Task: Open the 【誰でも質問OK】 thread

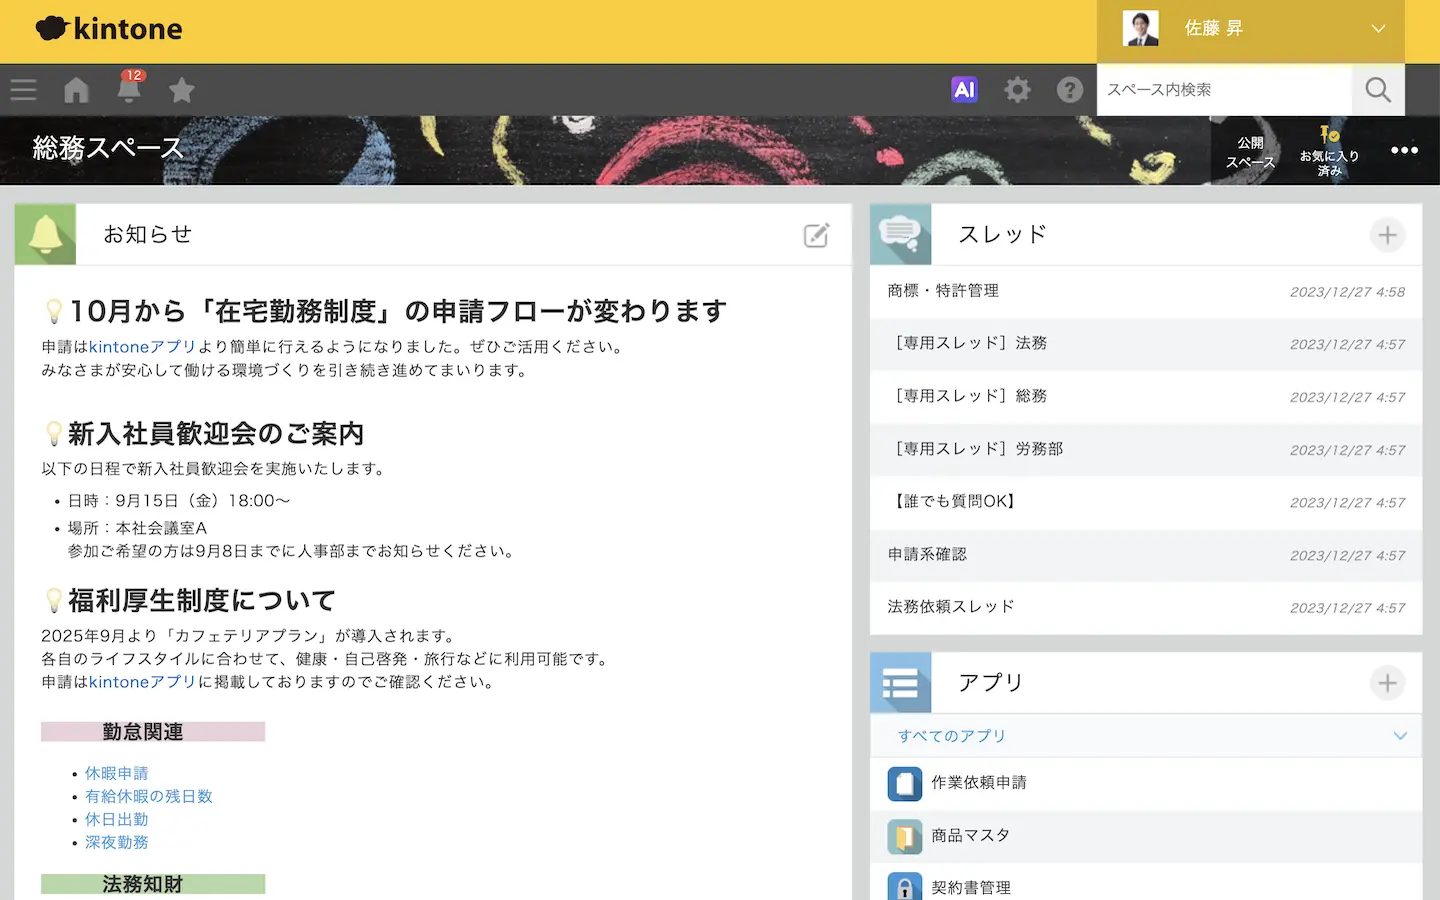Action: [x=955, y=501]
